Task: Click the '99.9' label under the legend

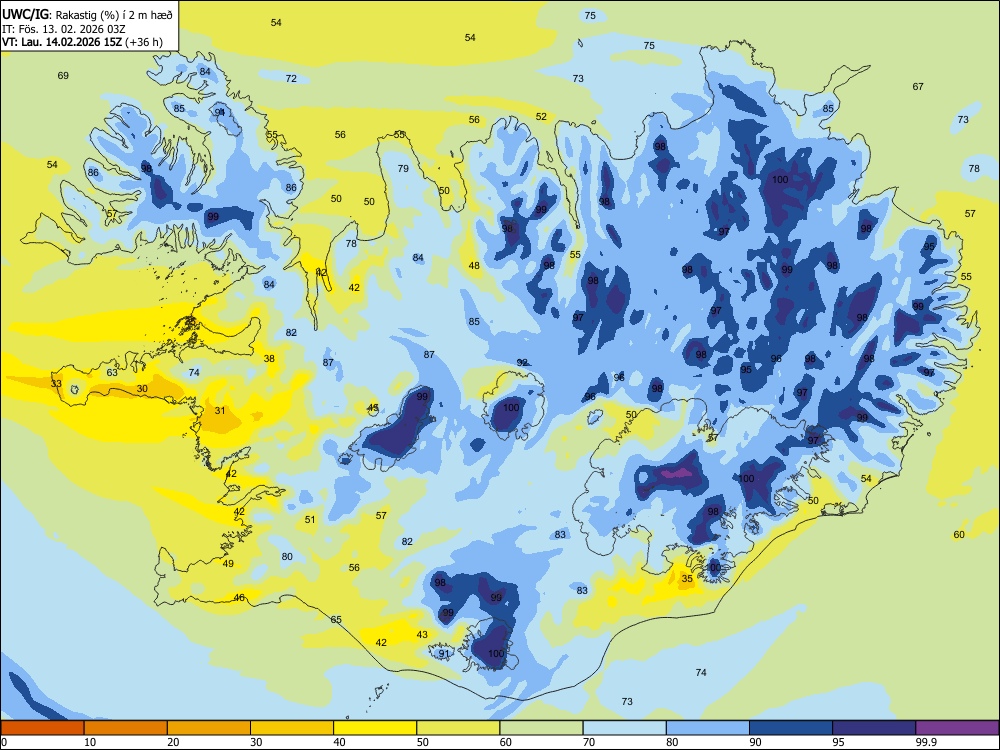Action: click(x=926, y=742)
